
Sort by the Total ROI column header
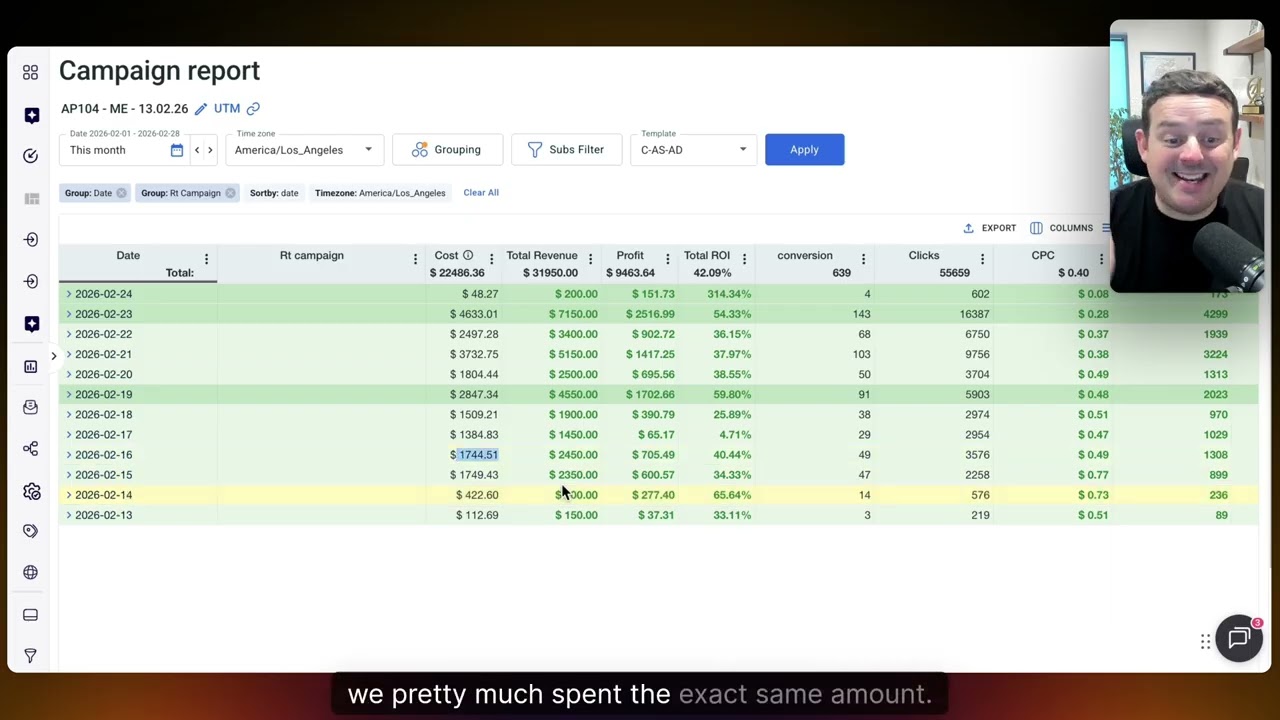point(707,256)
